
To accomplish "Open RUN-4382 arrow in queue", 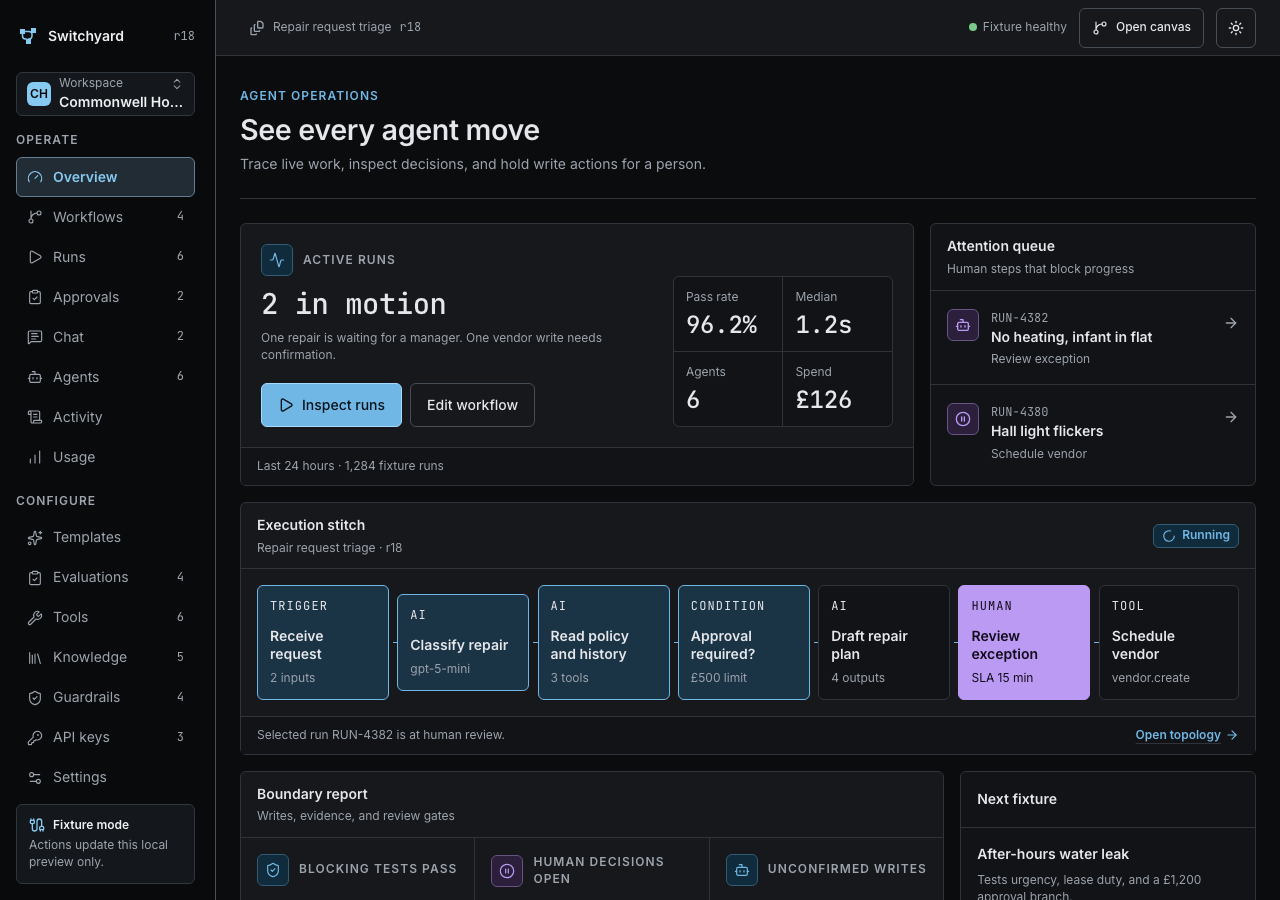I will pos(1231,323).
